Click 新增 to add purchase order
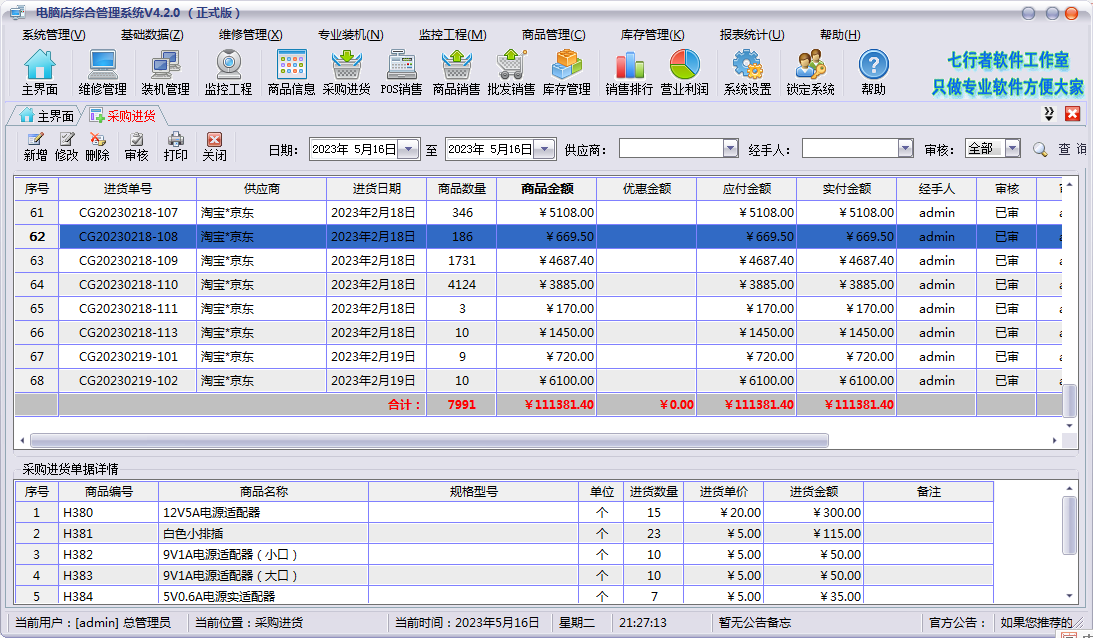Image resolution: width=1093 pixels, height=638 pixels. click(35, 147)
